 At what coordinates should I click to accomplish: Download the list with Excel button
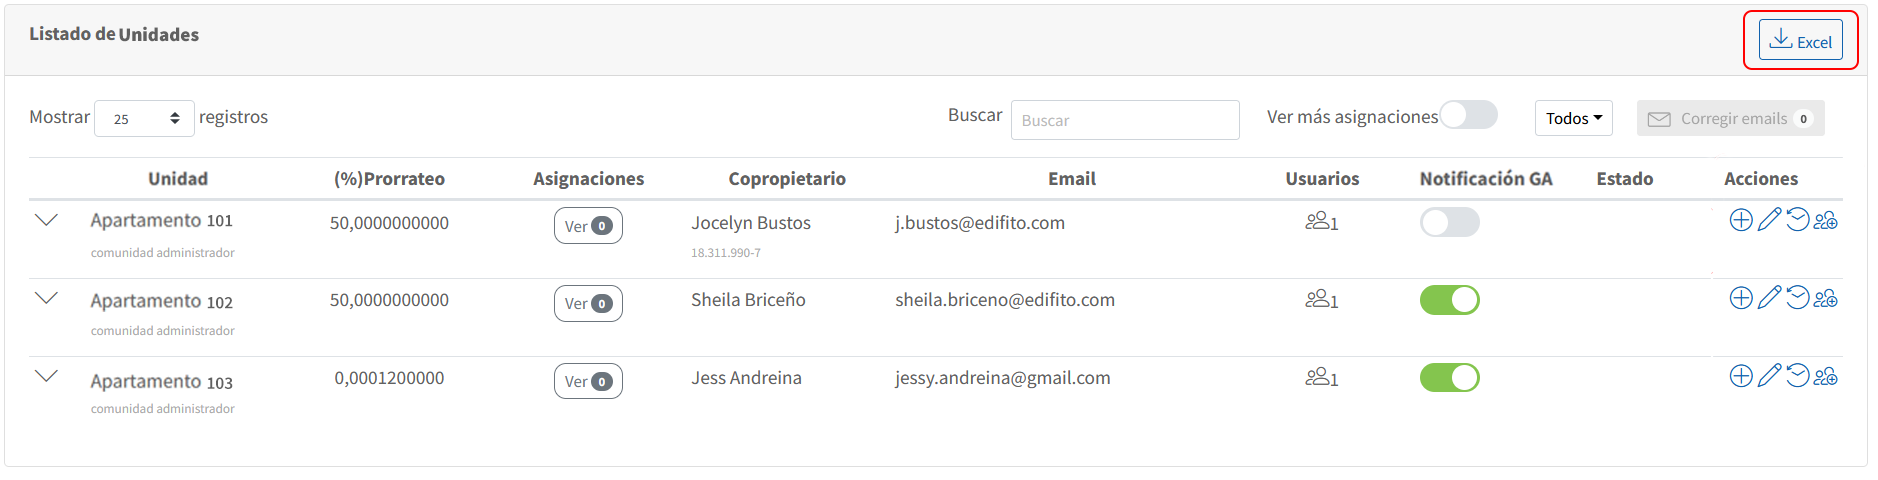tap(1800, 40)
